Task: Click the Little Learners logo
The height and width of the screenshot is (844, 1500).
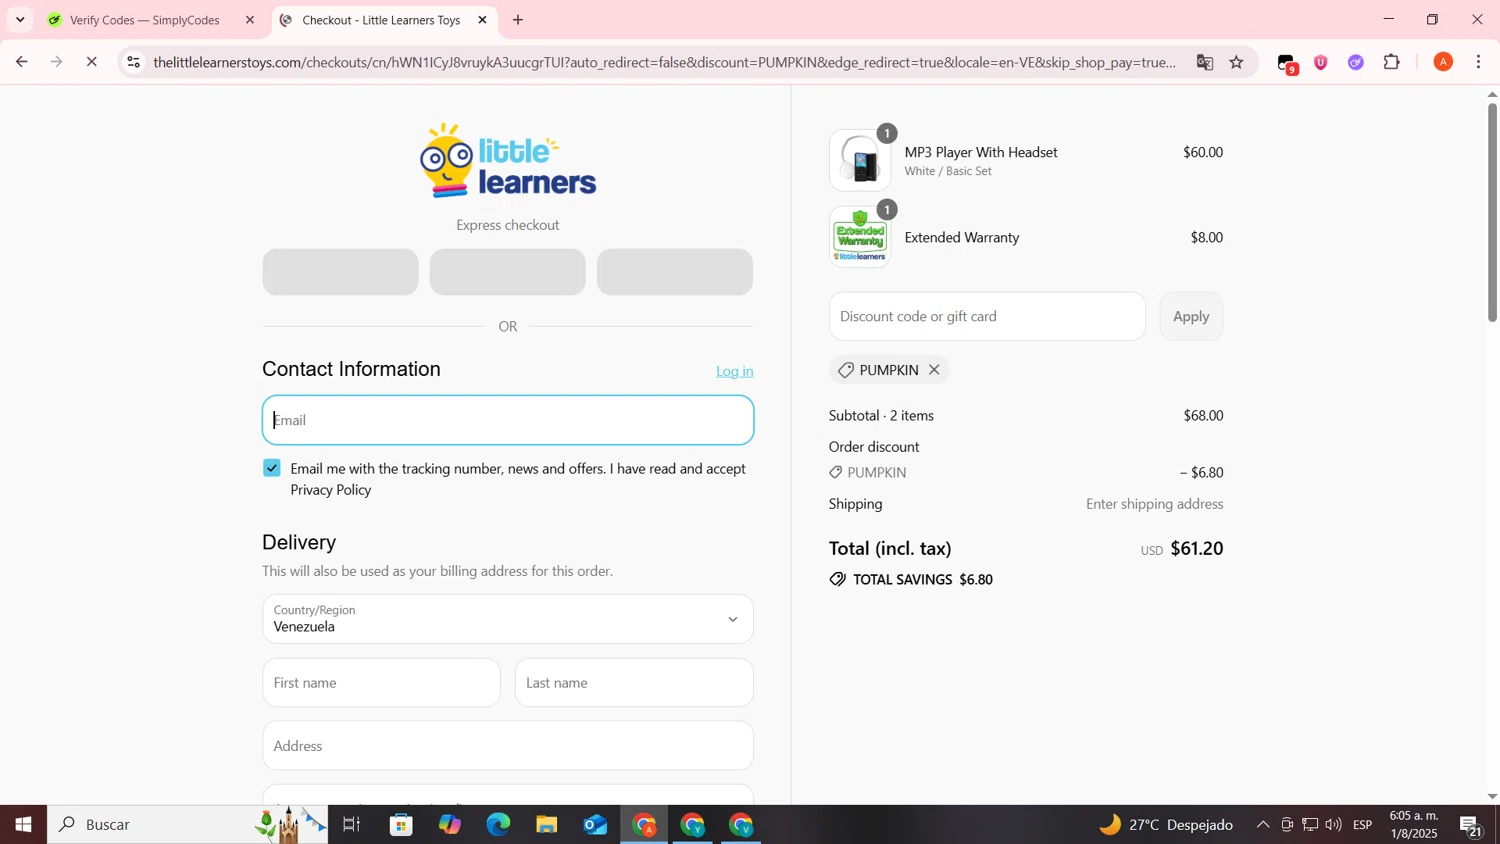Action: pos(508,160)
